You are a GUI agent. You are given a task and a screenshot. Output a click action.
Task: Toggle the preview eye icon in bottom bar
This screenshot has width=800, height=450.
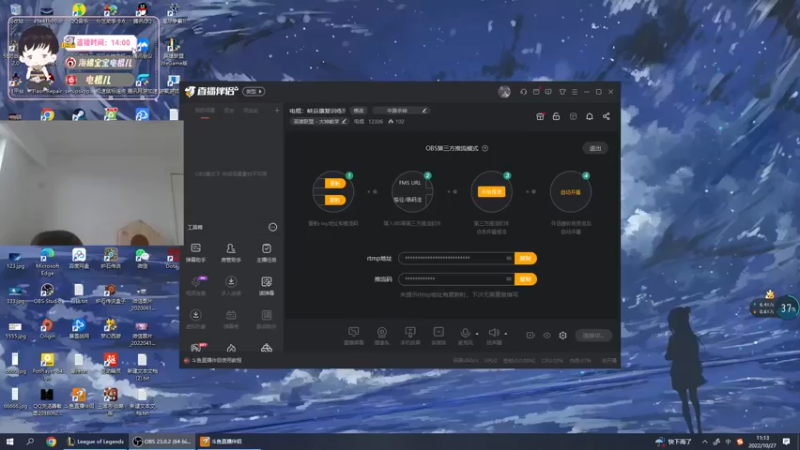coord(547,335)
